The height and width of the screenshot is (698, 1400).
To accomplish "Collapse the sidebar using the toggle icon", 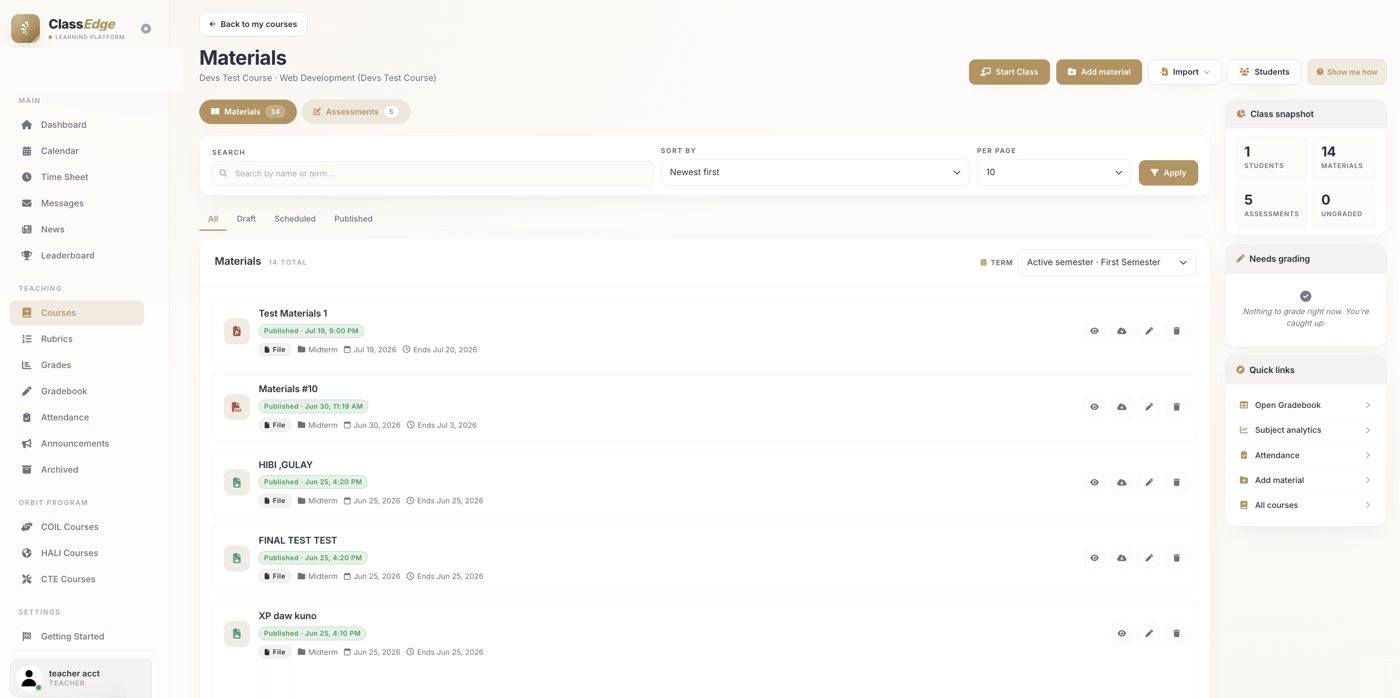I will pos(146,29).
